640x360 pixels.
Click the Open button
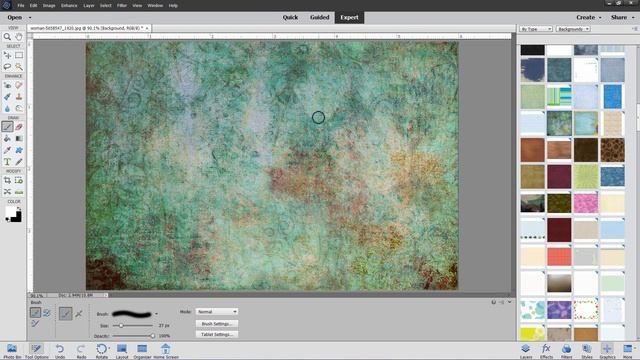pyautogui.click(x=15, y=18)
